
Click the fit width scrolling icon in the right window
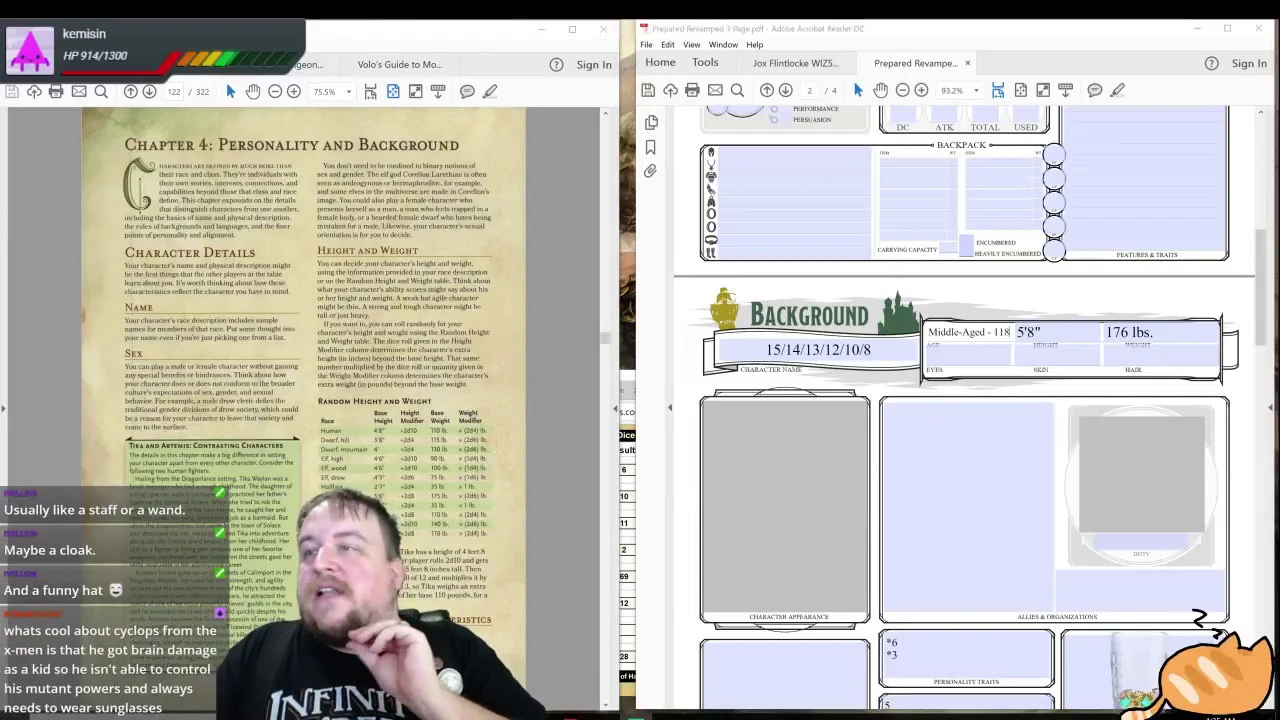point(998,90)
